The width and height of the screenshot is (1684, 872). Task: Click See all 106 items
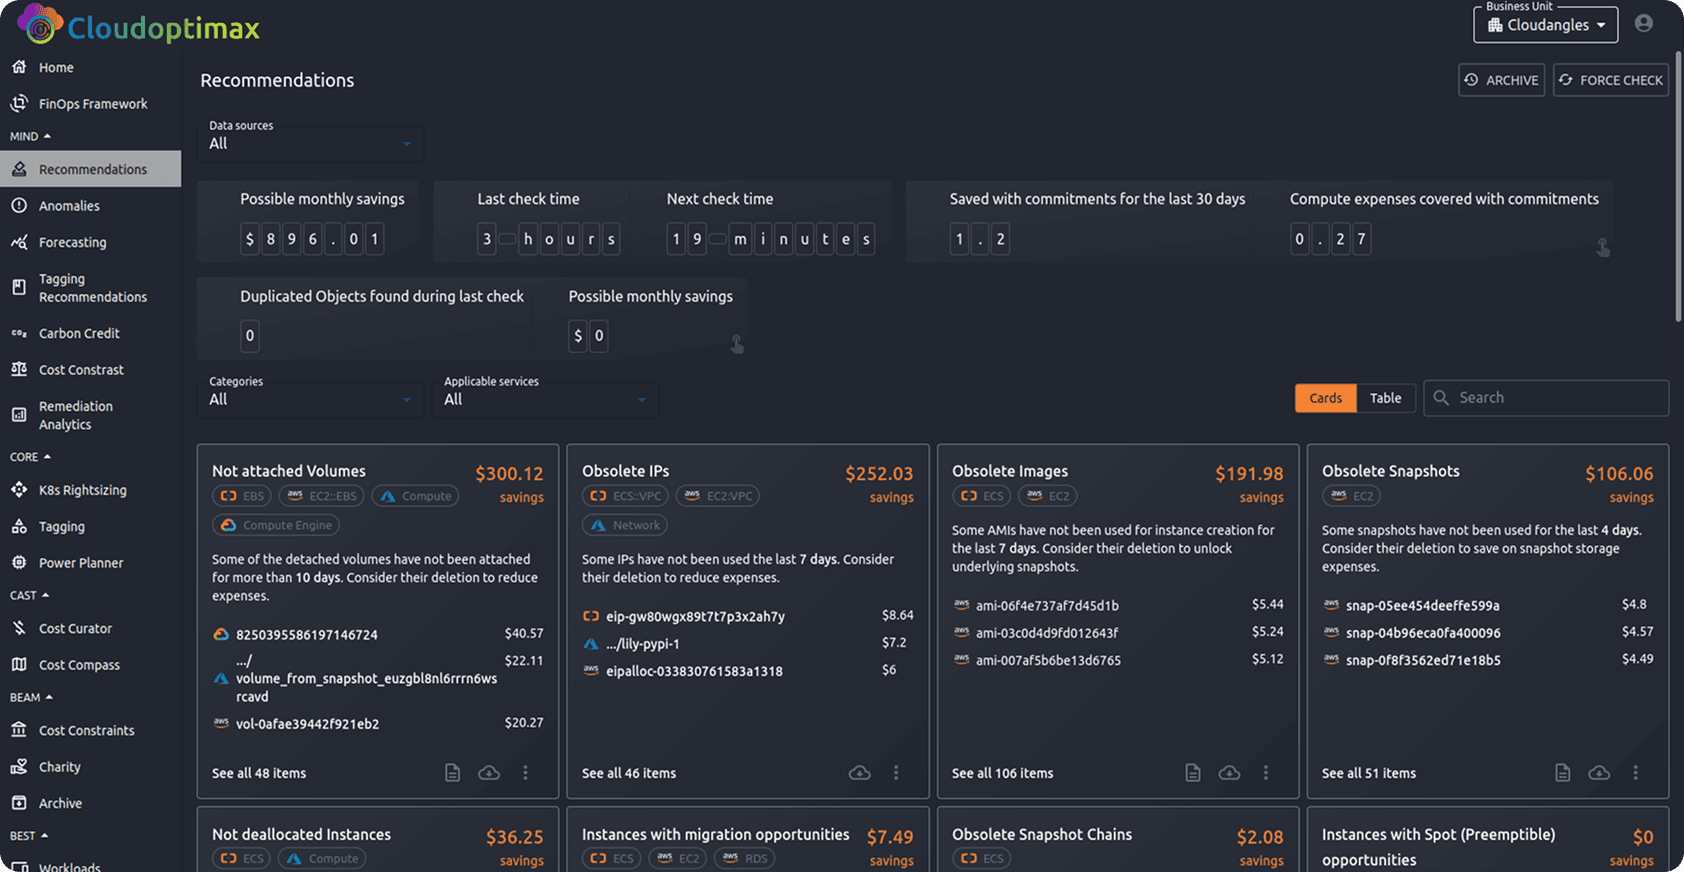pos(1003,773)
